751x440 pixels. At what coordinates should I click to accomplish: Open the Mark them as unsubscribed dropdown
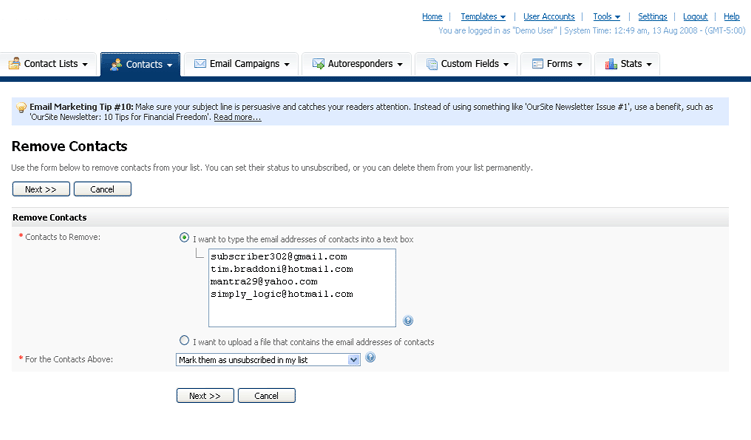pos(268,360)
